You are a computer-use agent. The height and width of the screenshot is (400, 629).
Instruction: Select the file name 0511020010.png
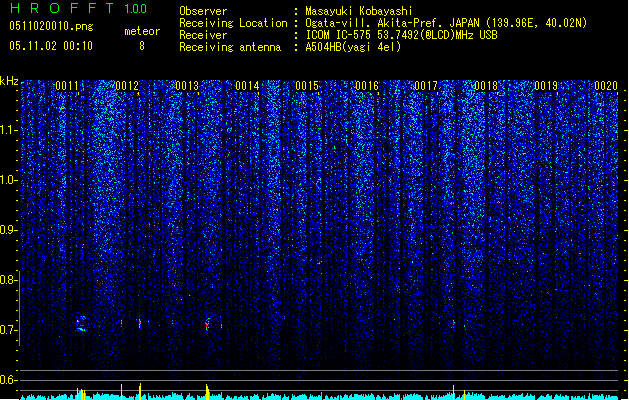[x=51, y=26]
